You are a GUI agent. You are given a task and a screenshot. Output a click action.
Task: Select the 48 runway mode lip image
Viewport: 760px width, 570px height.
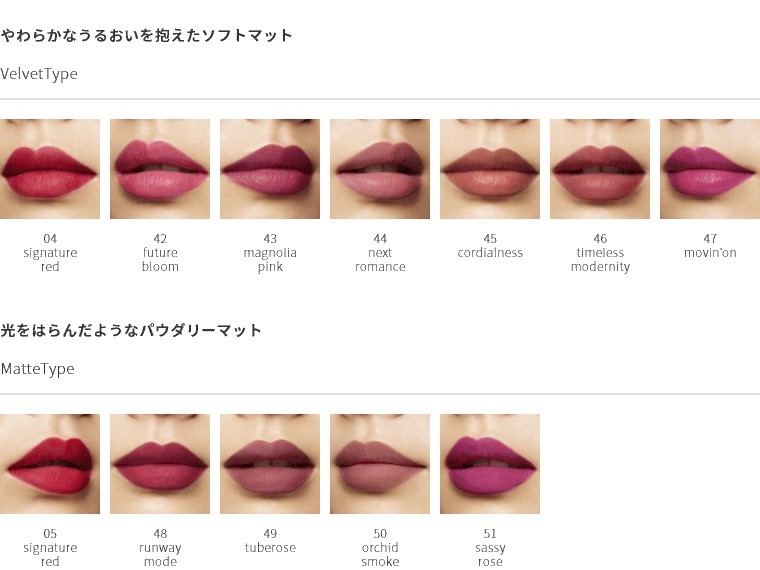[x=160, y=464]
